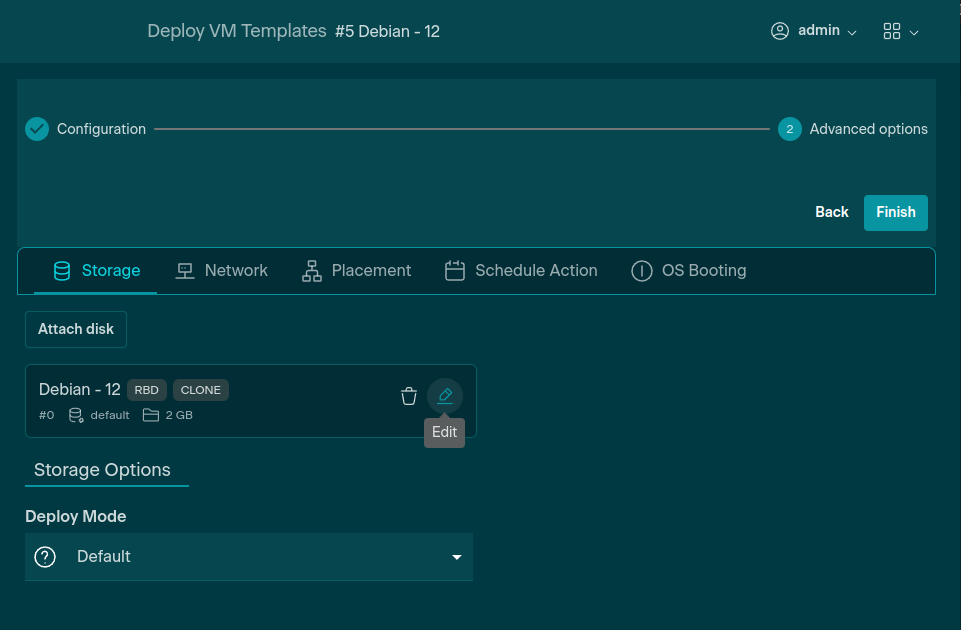Open the Schedule Action tab
The height and width of the screenshot is (630, 961).
[521, 271]
